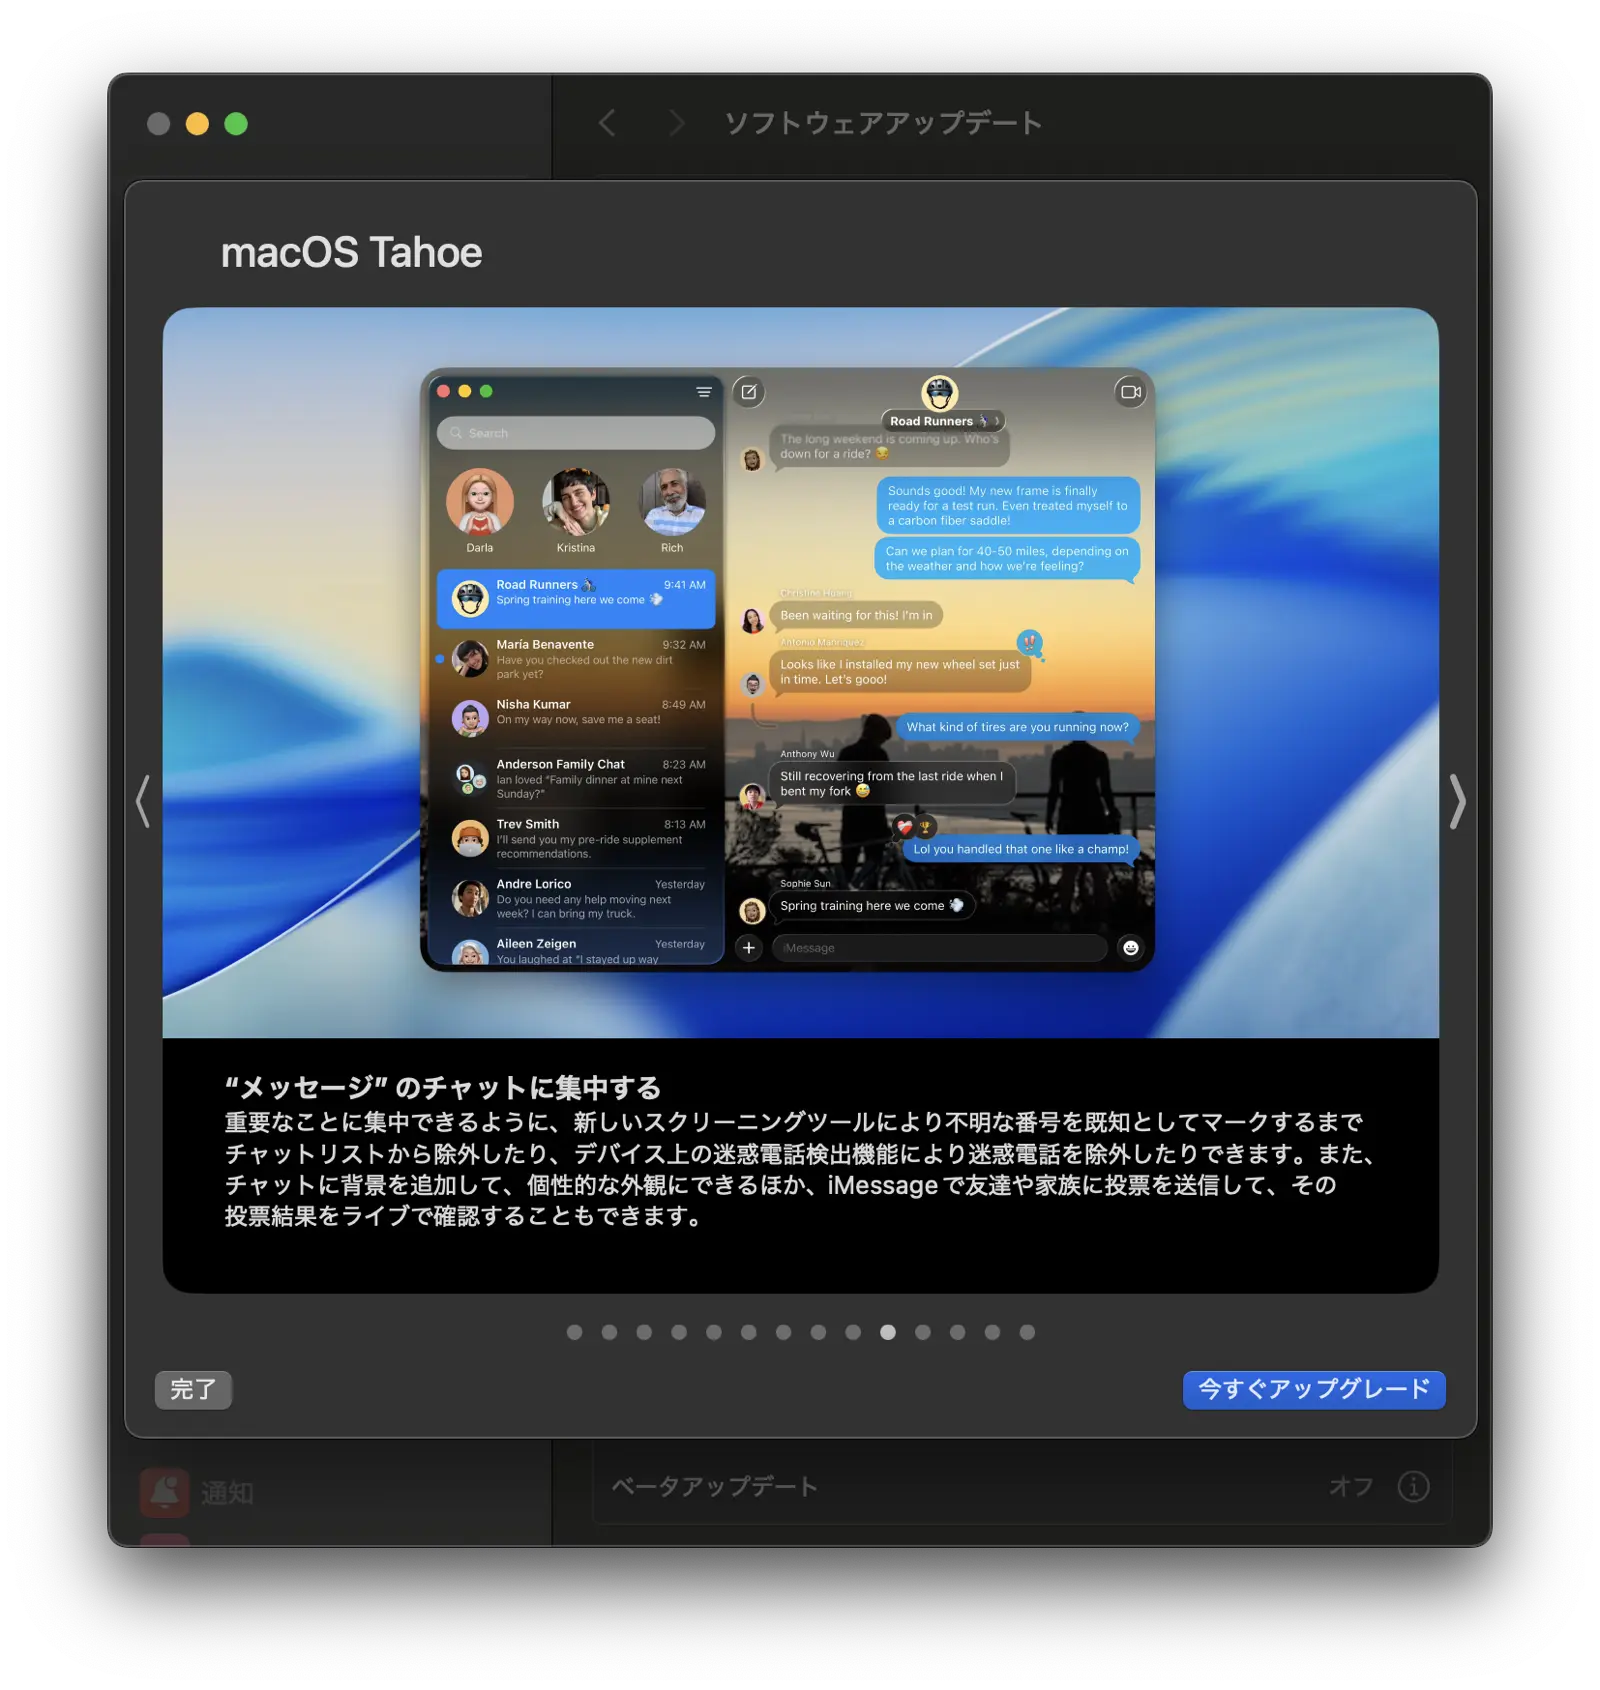Select the fifth page indicator dot

point(714,1332)
